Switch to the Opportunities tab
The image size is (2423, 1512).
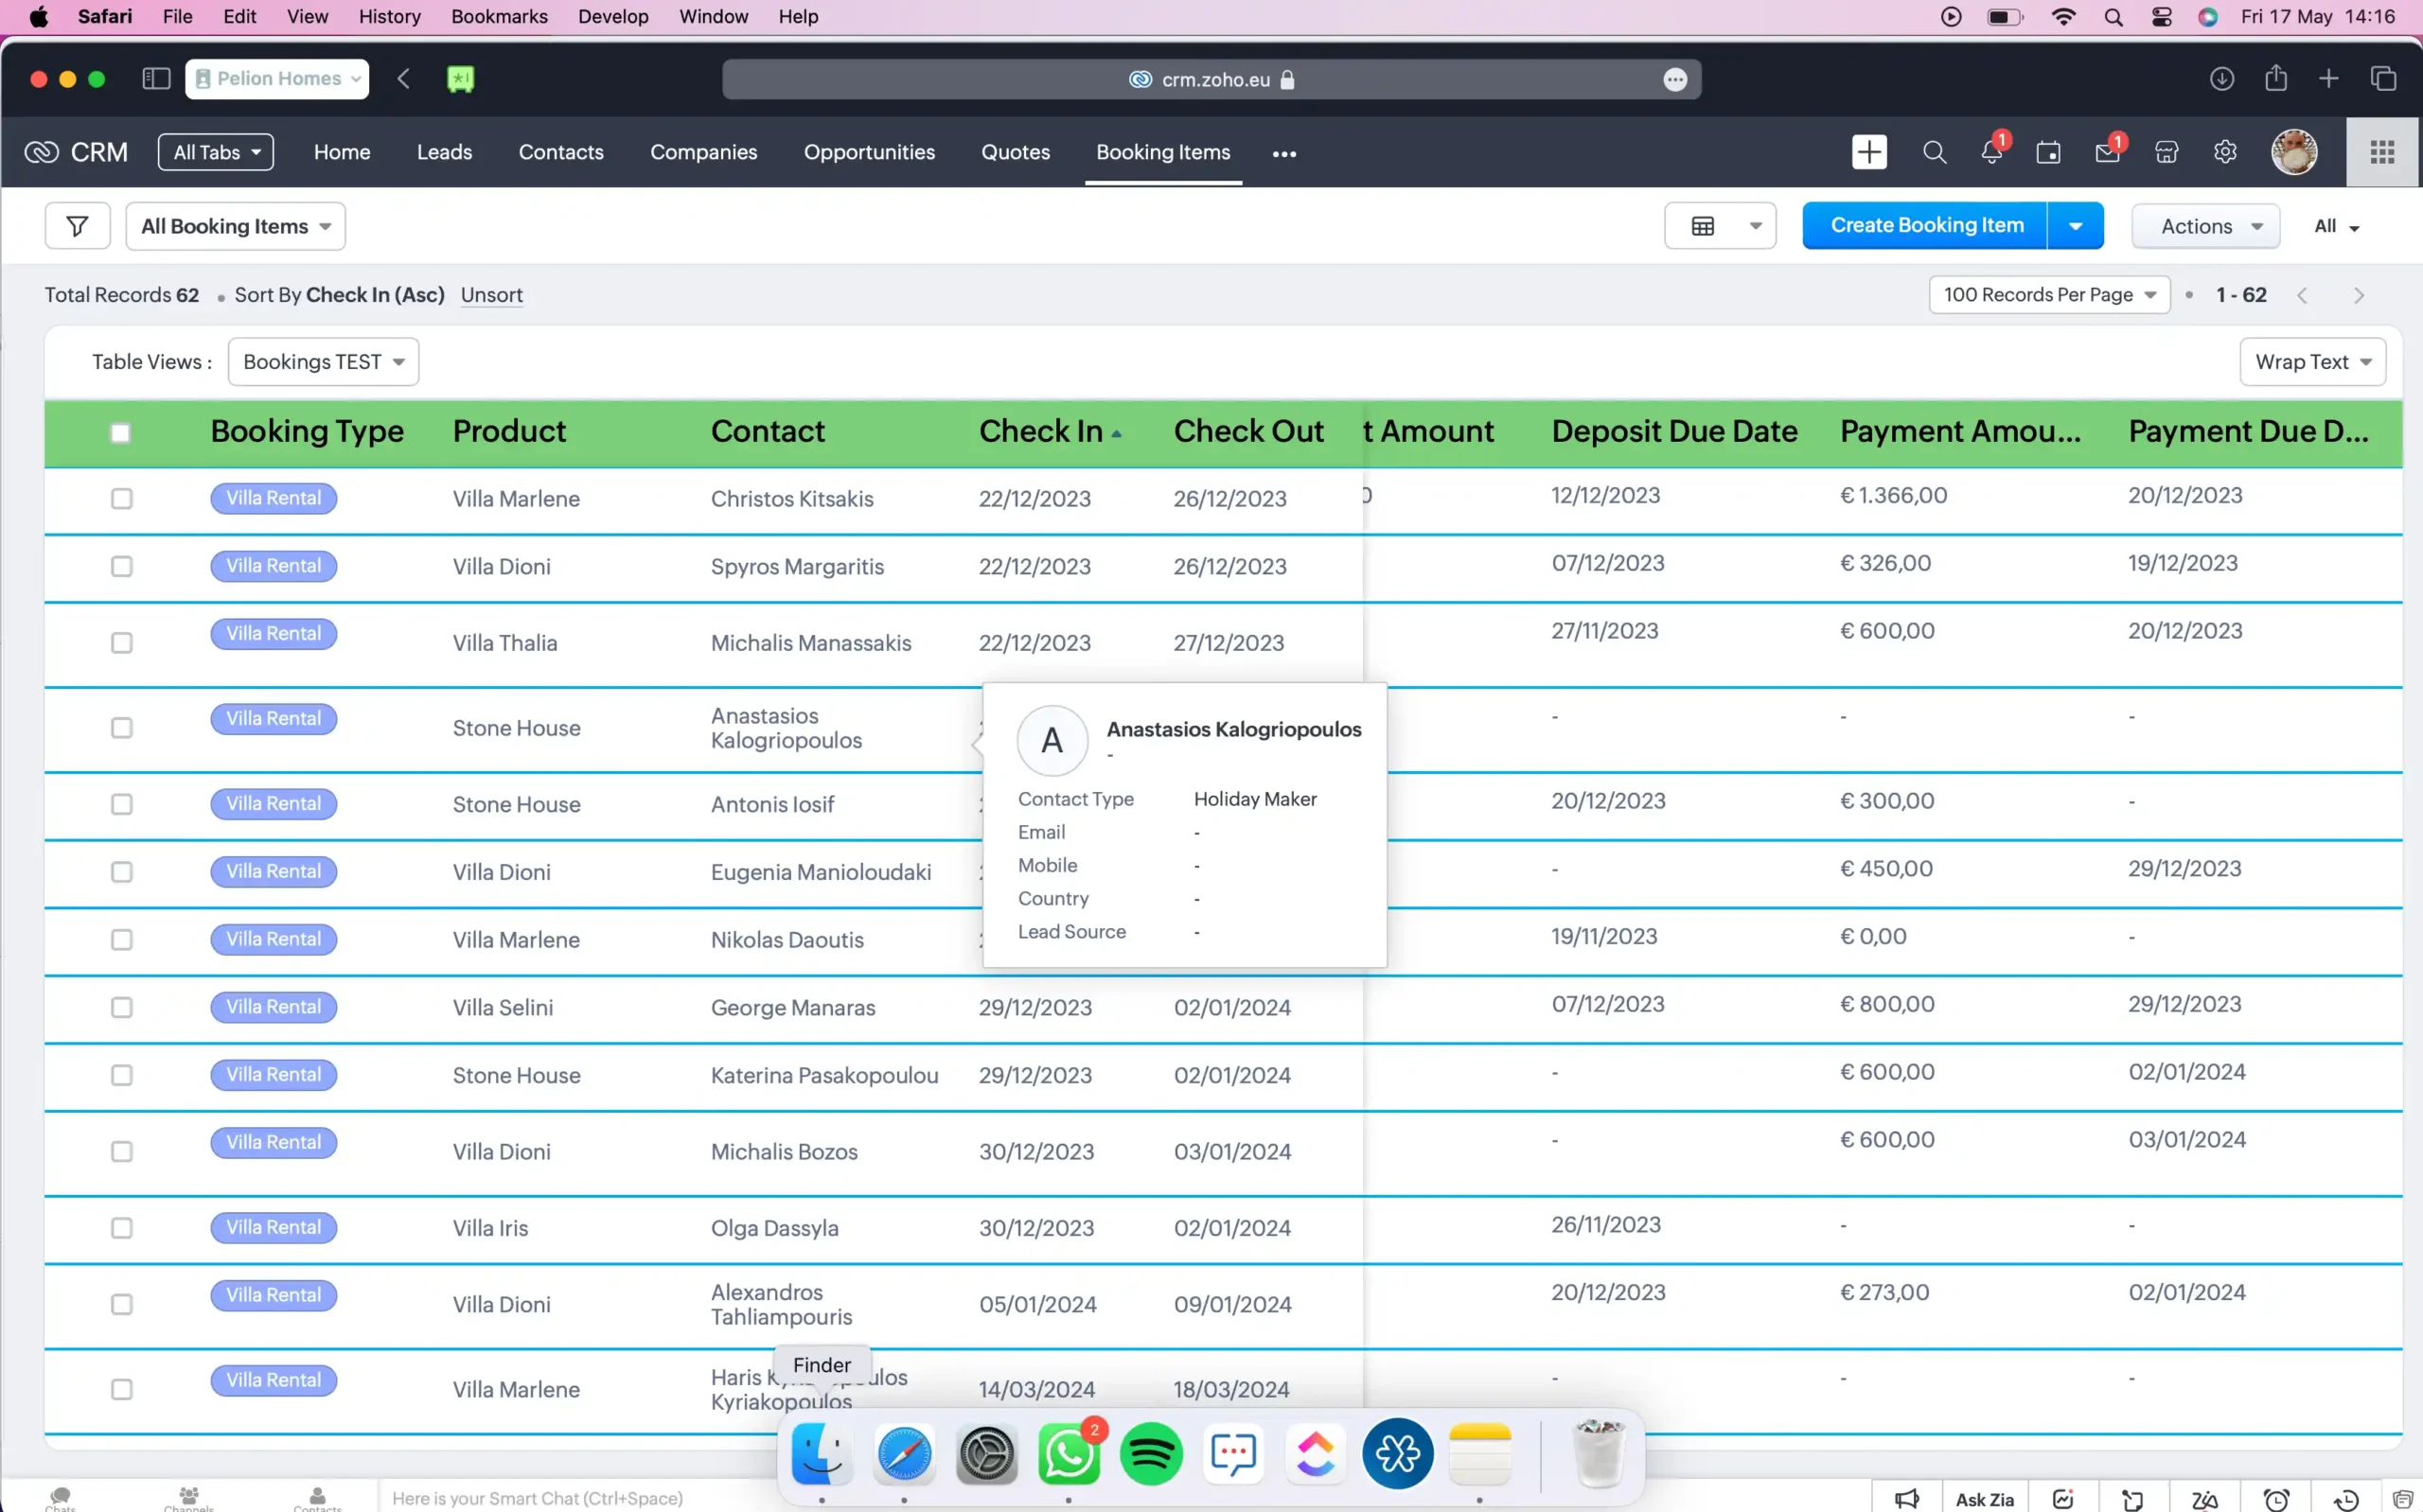(x=868, y=152)
